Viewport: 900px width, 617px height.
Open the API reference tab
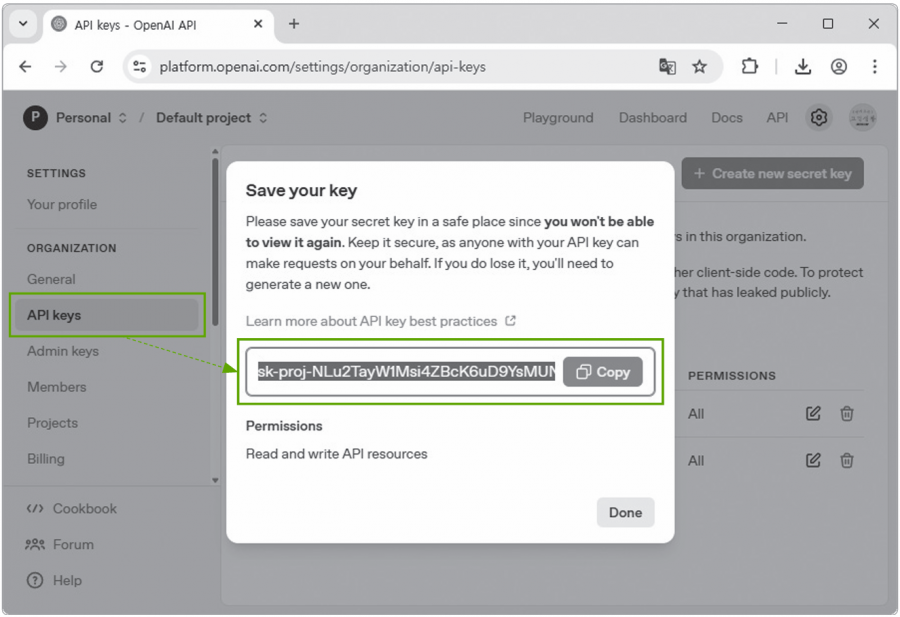pos(777,118)
